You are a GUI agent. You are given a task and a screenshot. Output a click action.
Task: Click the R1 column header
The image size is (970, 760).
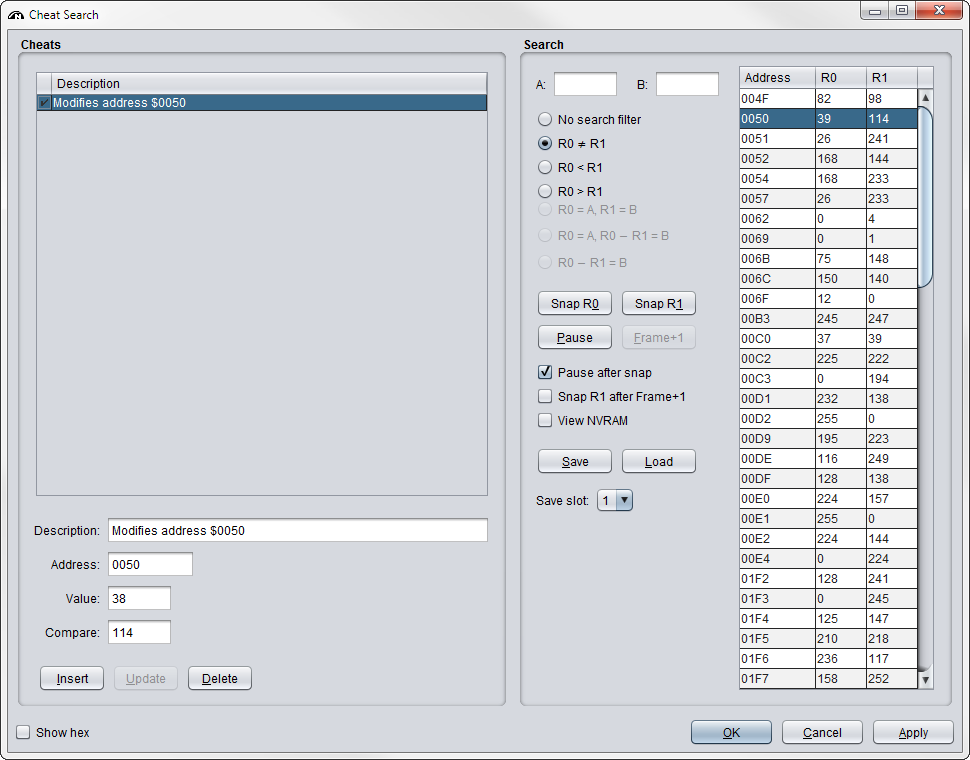tap(891, 78)
